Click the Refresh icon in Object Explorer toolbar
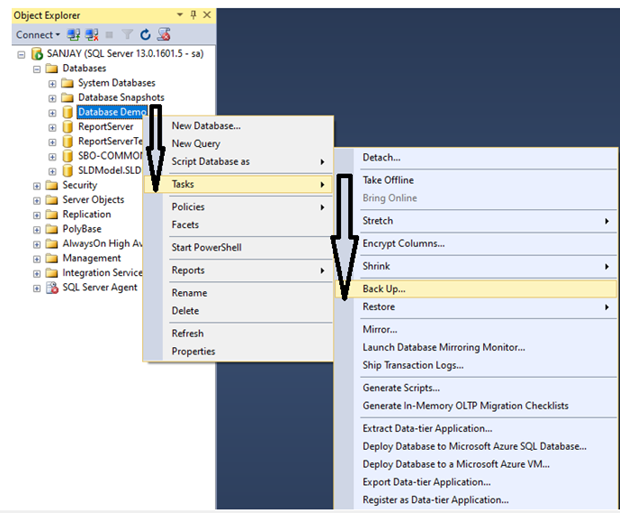This screenshot has height=513, width=620. point(146,35)
